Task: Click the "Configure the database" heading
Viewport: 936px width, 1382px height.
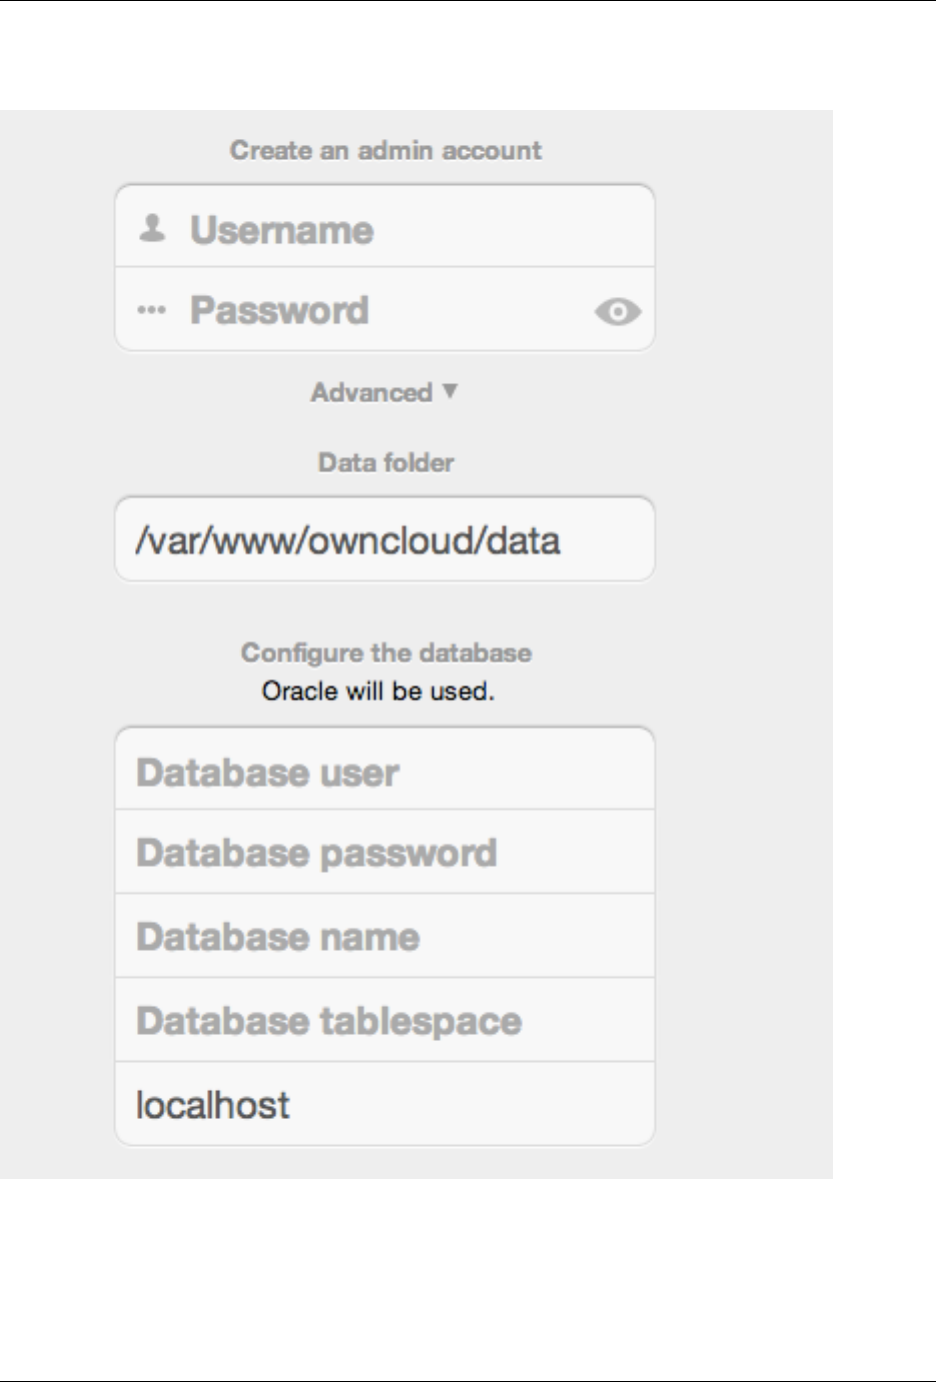Action: click(386, 653)
